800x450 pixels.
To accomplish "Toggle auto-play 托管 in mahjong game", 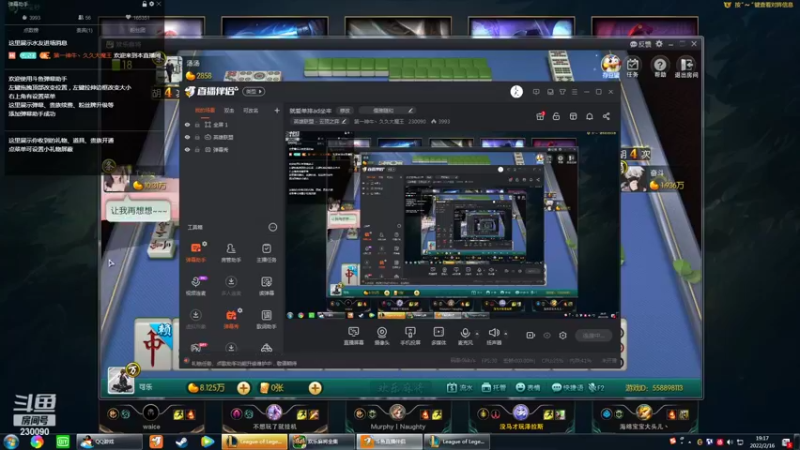I will pos(494,388).
